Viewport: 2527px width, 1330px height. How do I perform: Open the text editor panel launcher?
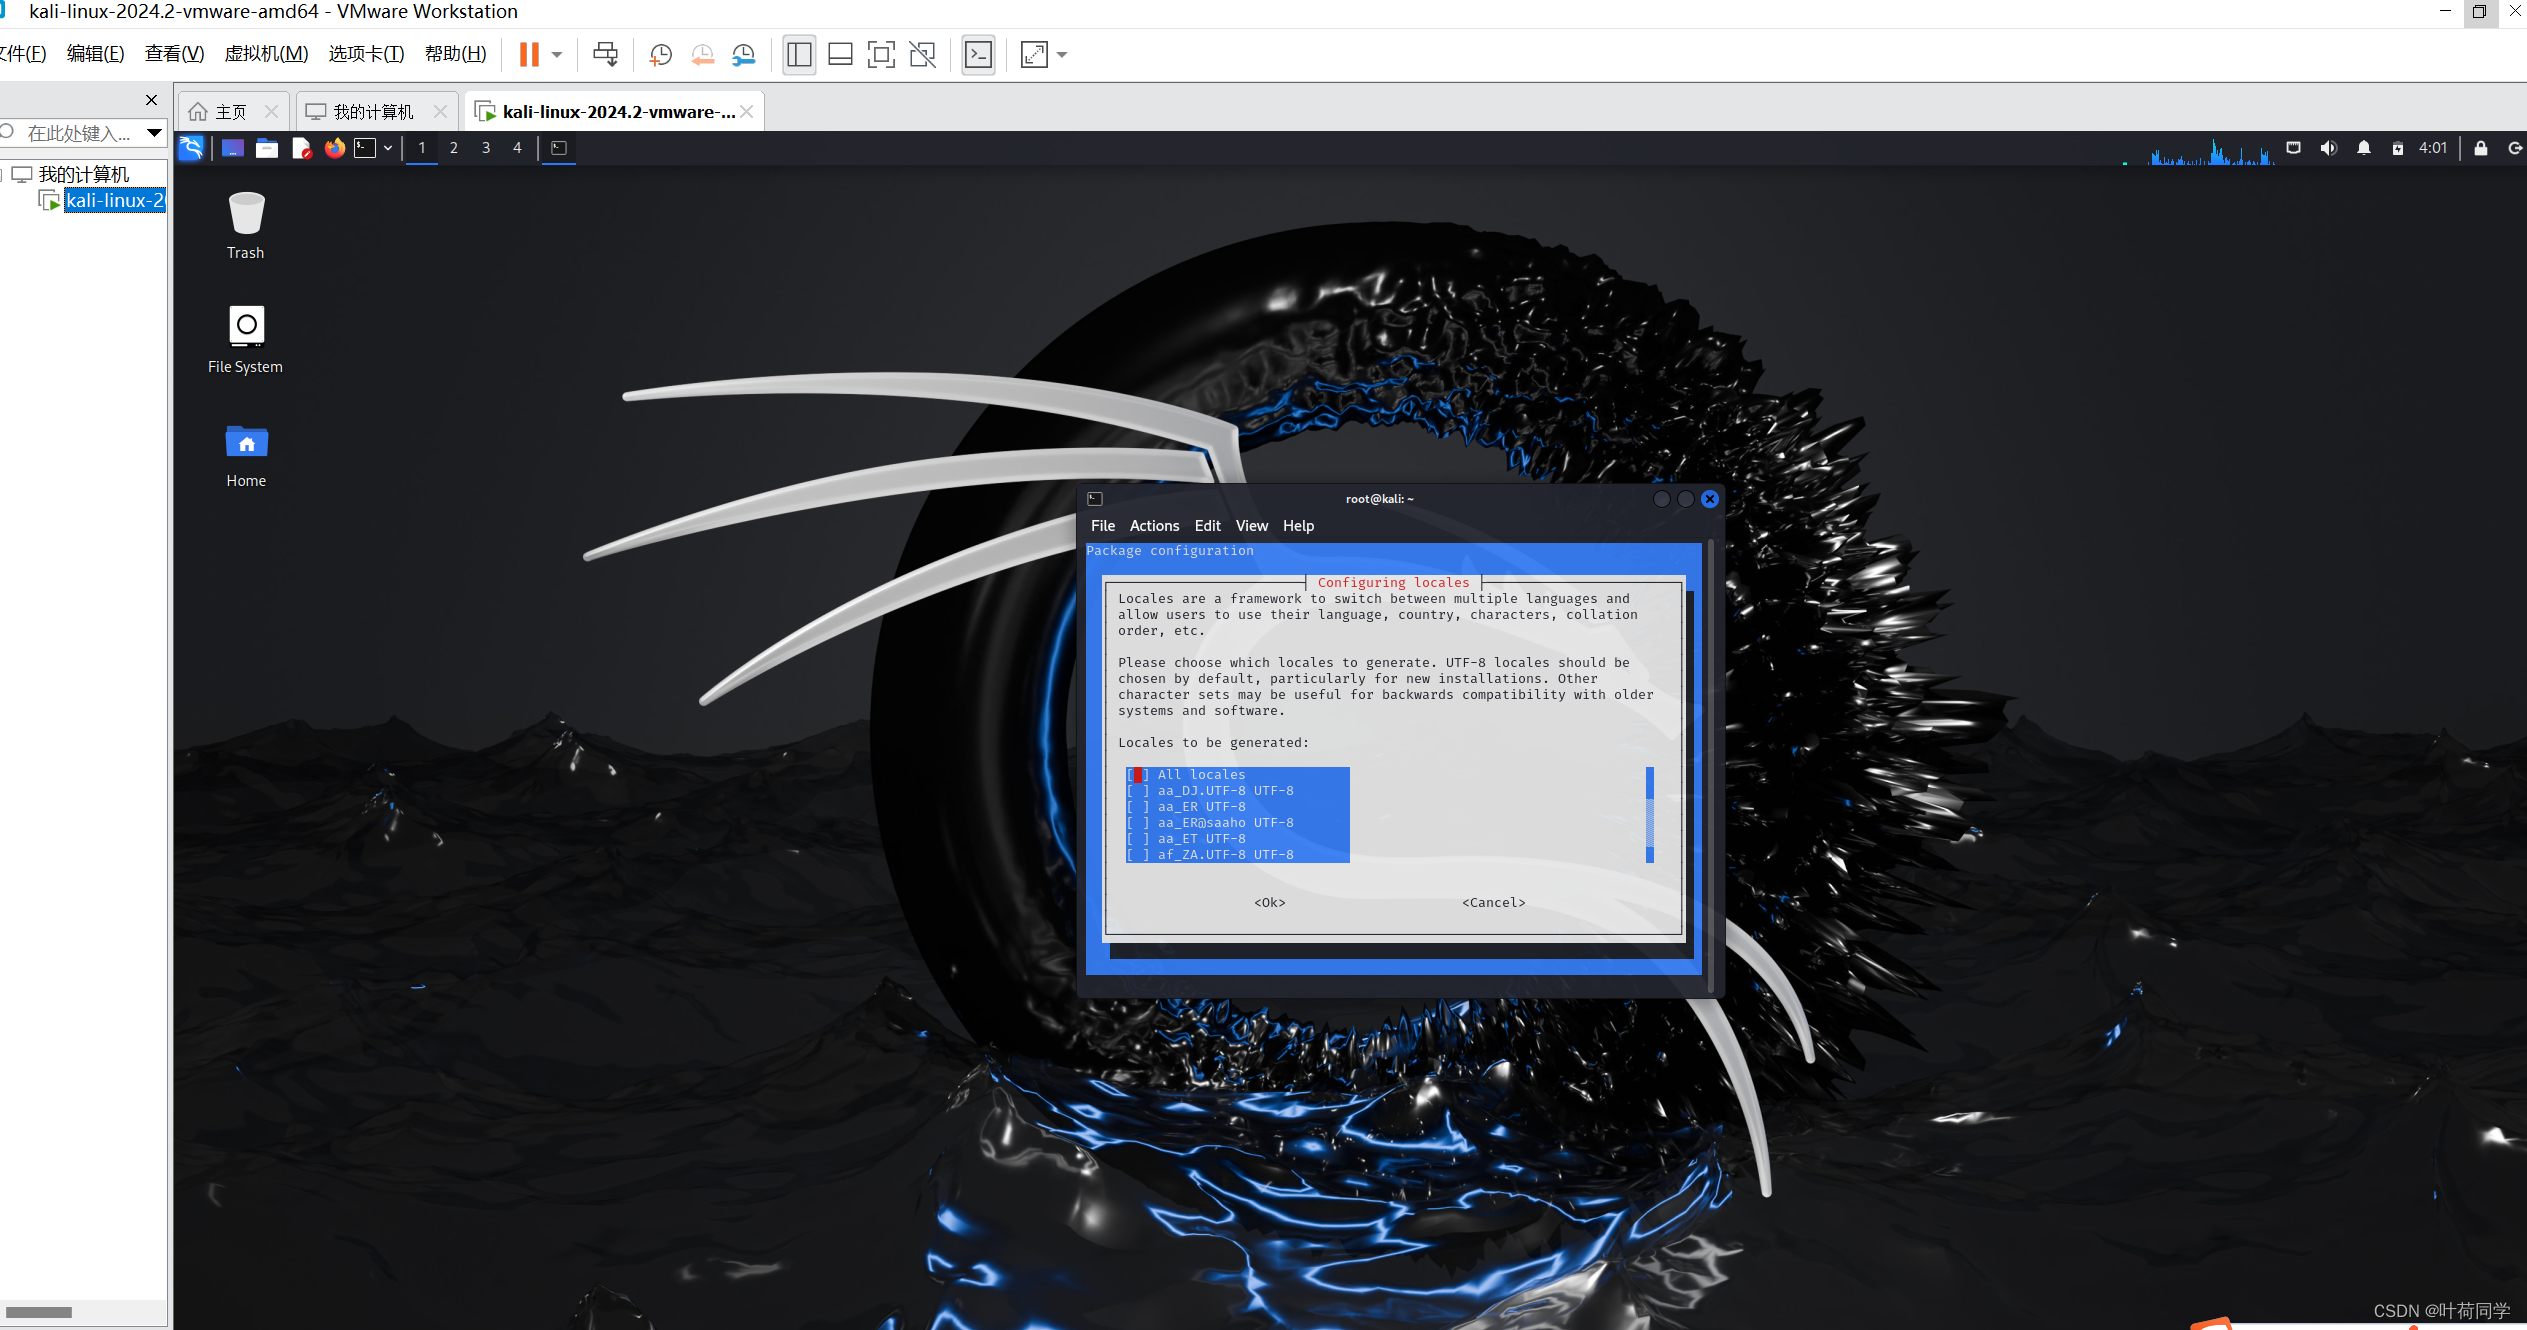click(x=301, y=148)
